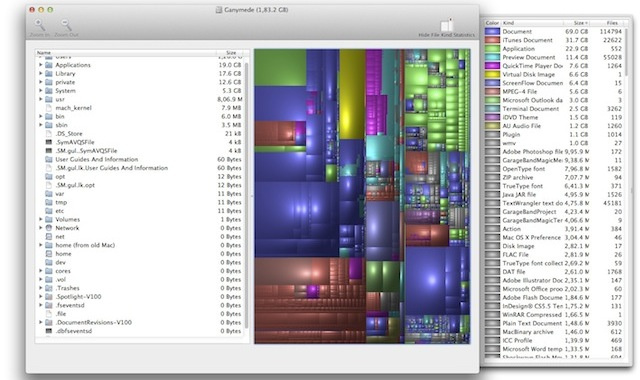Select the "Preview Document" kind row
This screenshot has height=380, width=640.
554,57
